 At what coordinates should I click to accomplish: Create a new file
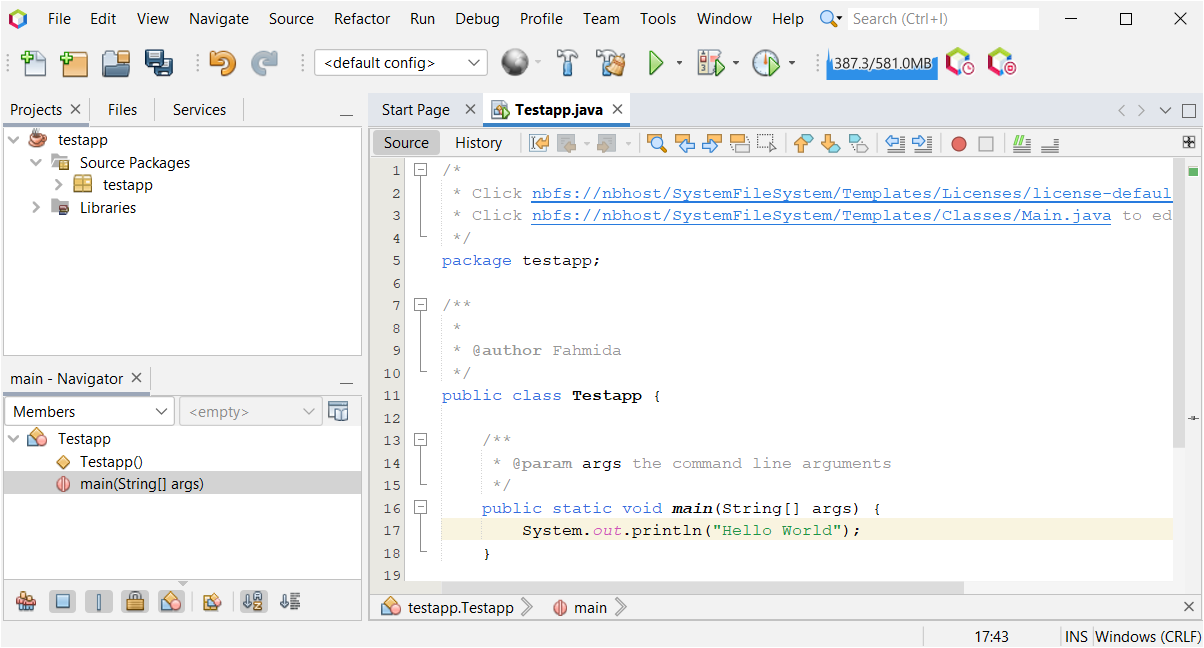pos(33,62)
